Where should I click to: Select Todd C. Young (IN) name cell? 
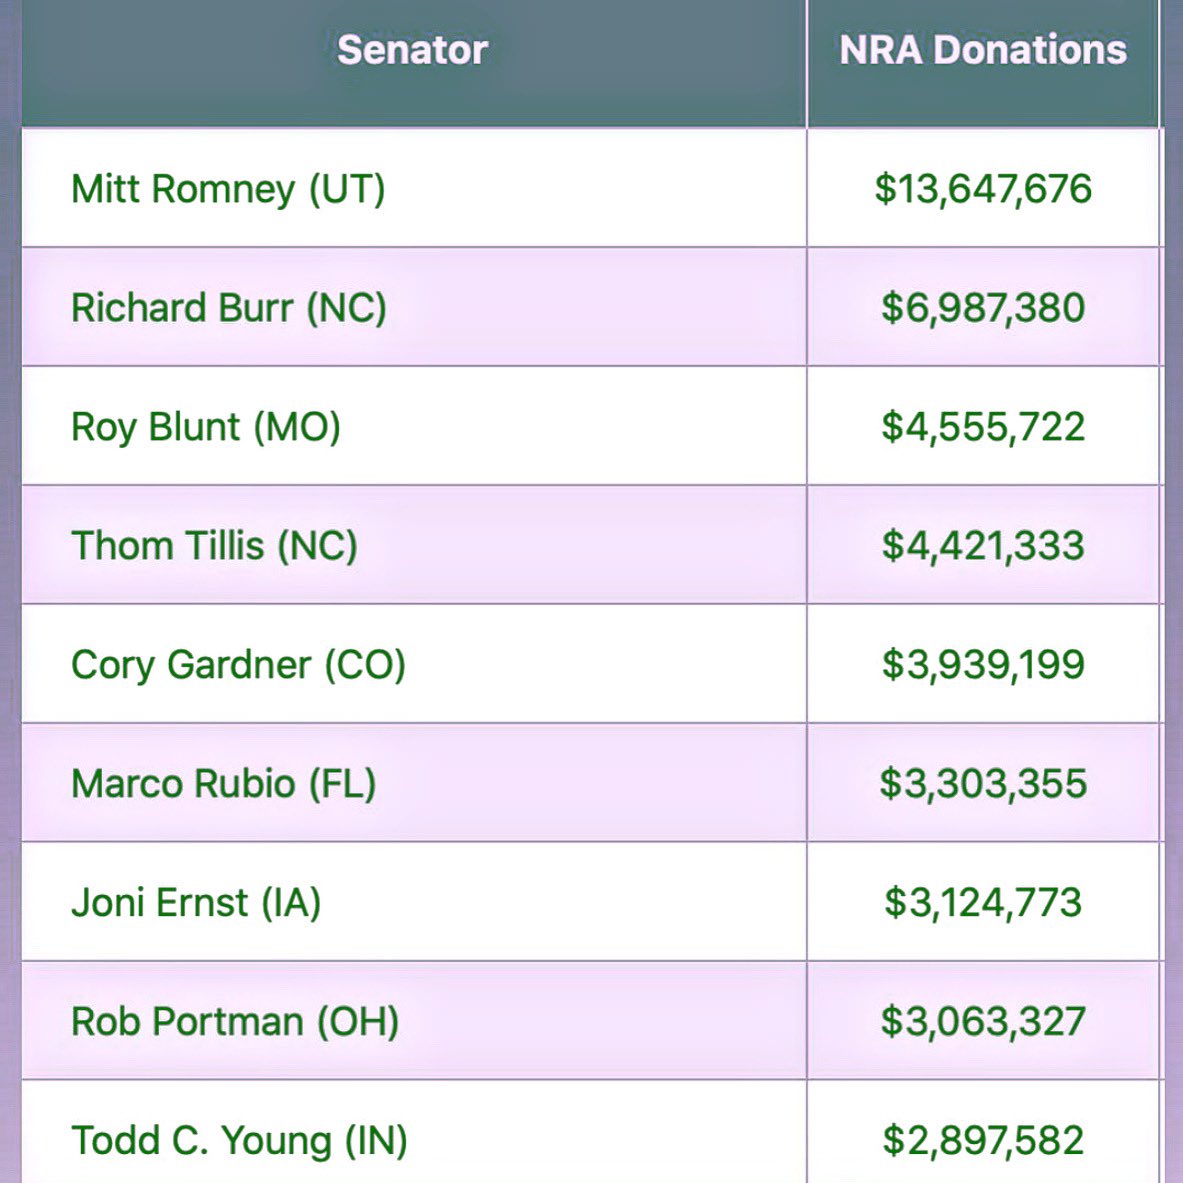point(239,1141)
